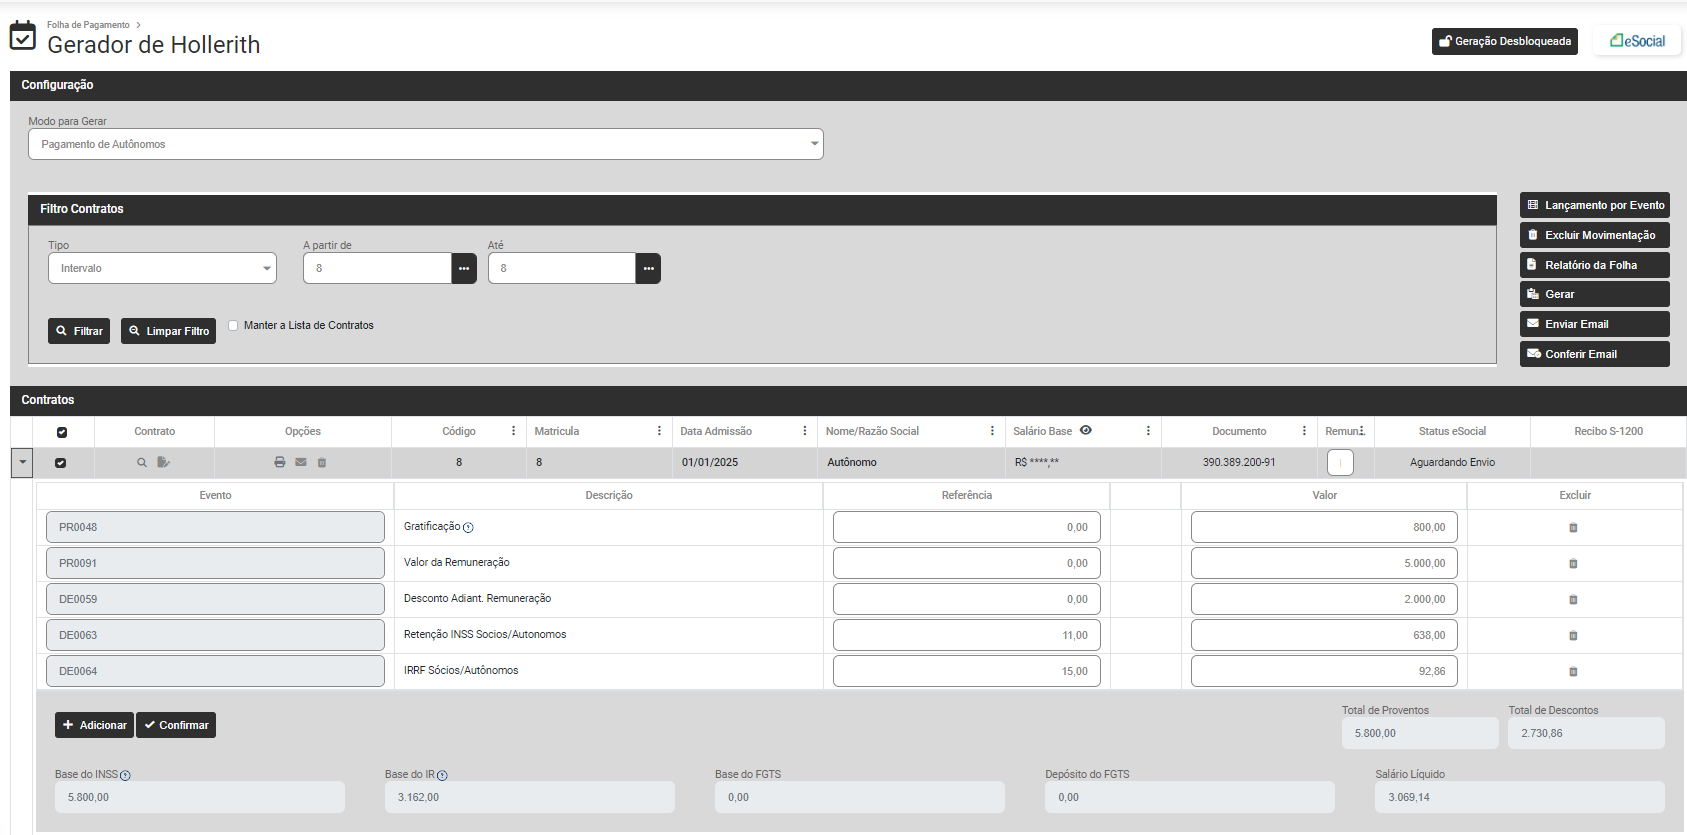
Task: Click the trash icon in Opções column
Action: [x=322, y=462]
